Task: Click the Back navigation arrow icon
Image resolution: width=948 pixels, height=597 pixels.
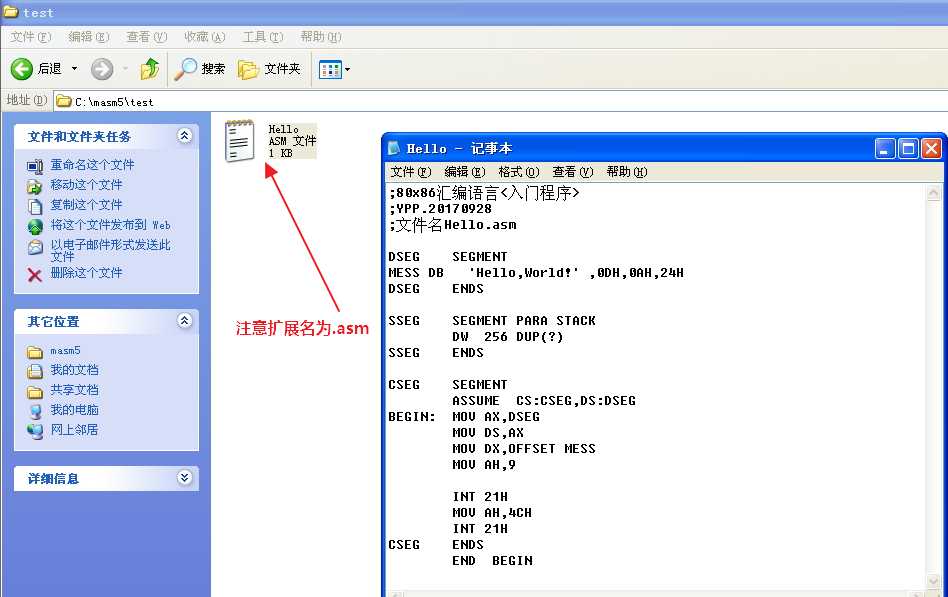Action: click(x=22, y=69)
